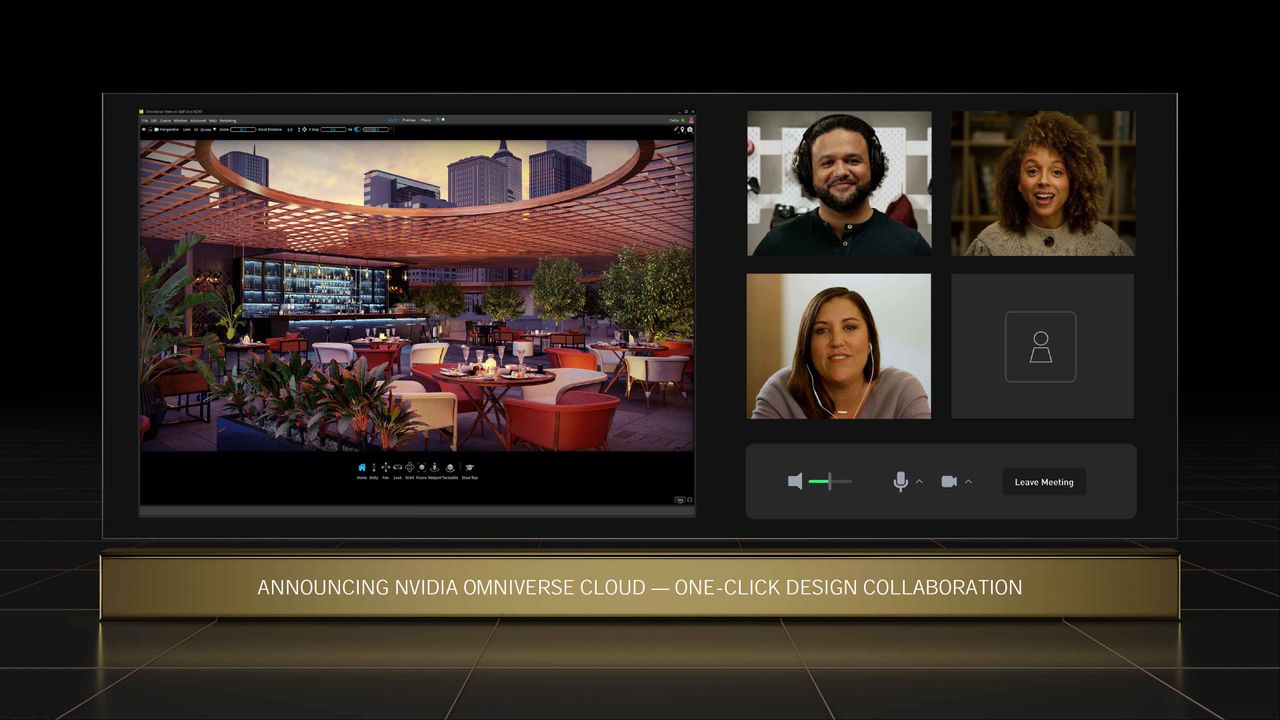The height and width of the screenshot is (720, 1280).
Task: Select the curly-haired woman's video tile
Action: (1043, 183)
